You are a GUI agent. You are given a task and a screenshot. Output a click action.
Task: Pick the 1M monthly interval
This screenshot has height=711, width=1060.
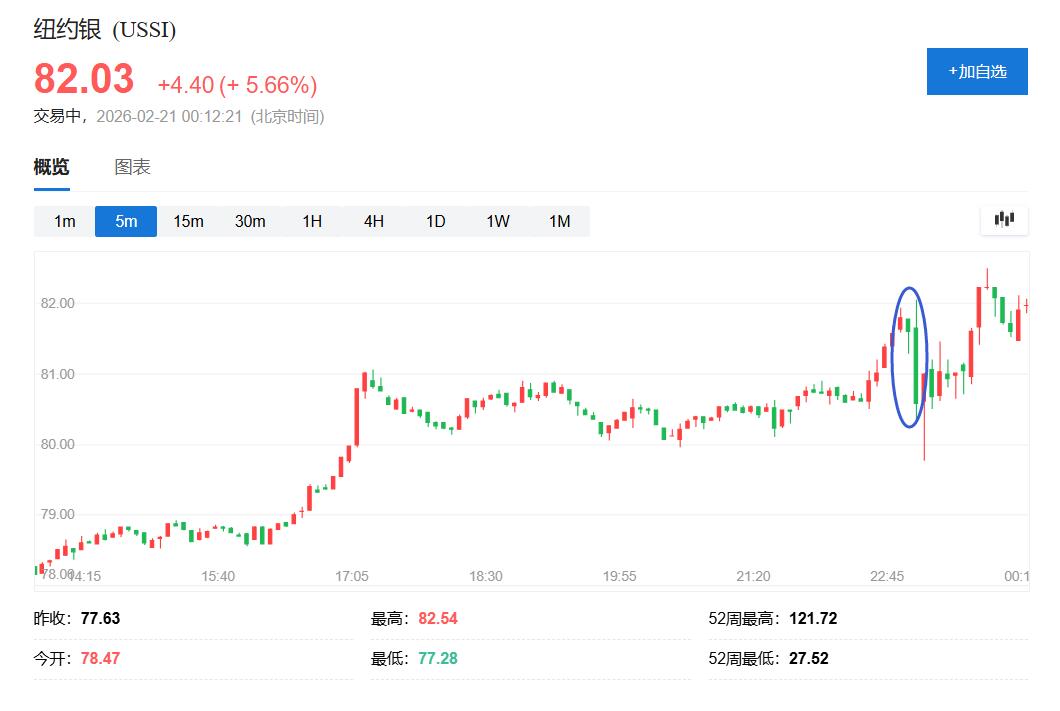560,221
